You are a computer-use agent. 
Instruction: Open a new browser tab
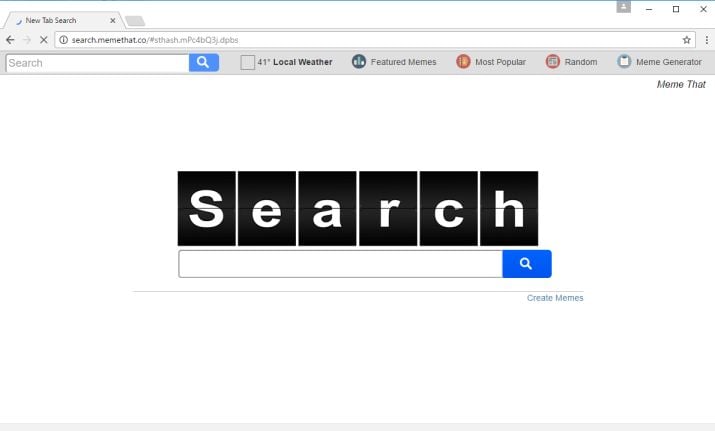pos(134,21)
